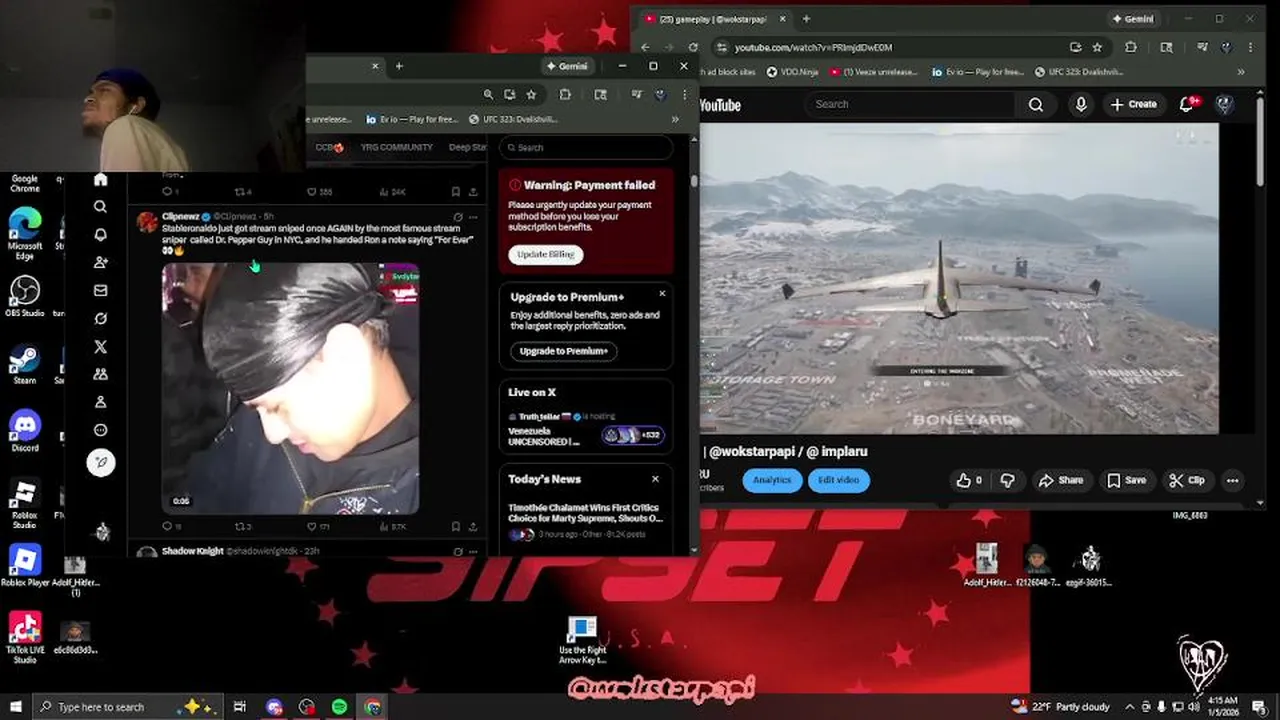Open Spotify from the taskbar
The height and width of the screenshot is (720, 1280).
(x=340, y=707)
